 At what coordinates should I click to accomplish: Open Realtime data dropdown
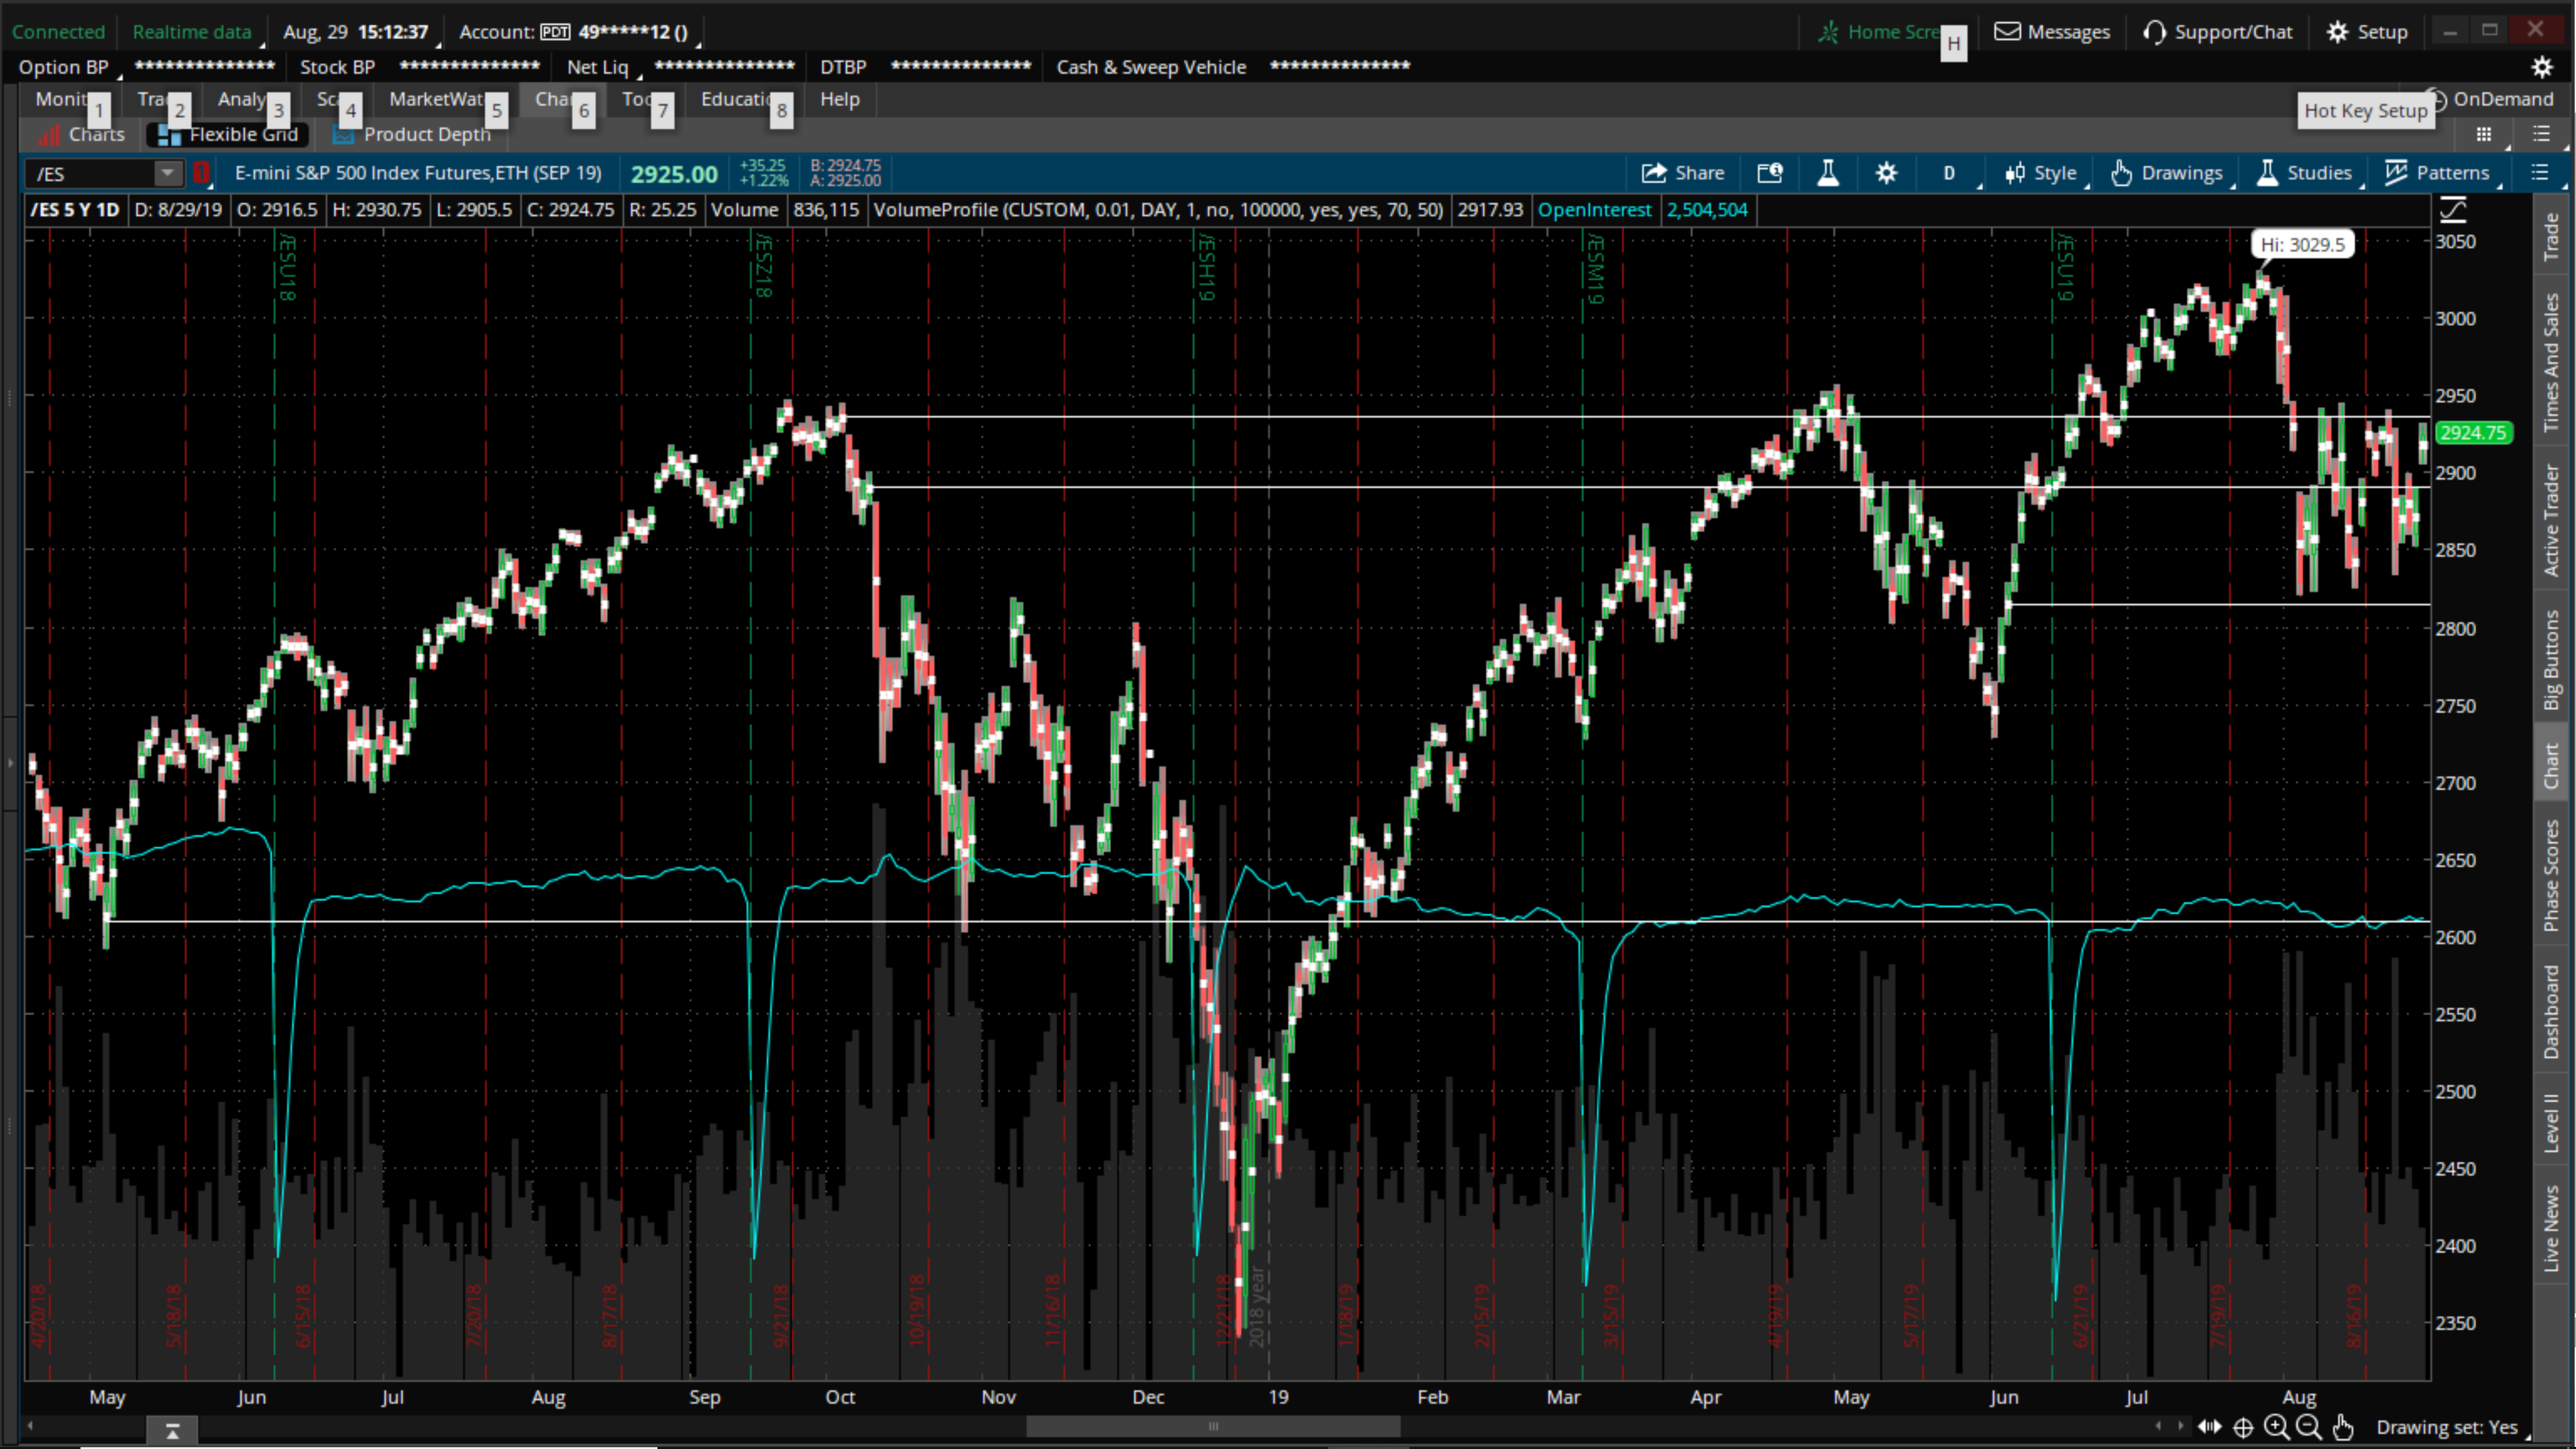coord(195,32)
